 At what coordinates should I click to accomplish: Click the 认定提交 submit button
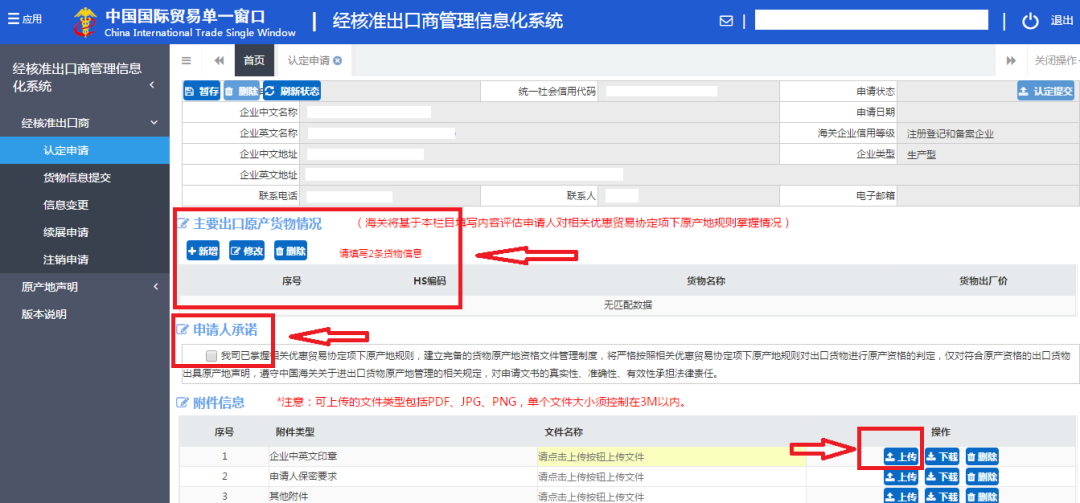(1045, 91)
